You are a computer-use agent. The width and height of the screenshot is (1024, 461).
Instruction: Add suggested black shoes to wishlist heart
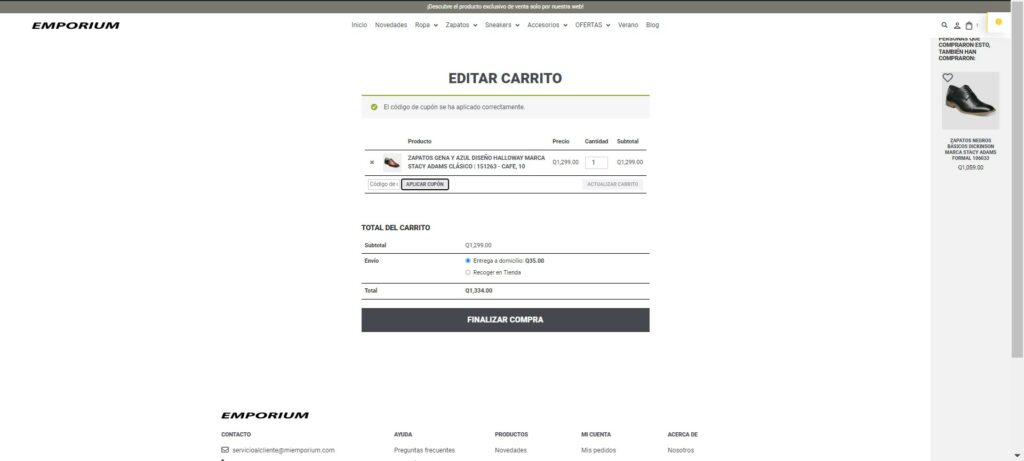pyautogui.click(x=948, y=78)
